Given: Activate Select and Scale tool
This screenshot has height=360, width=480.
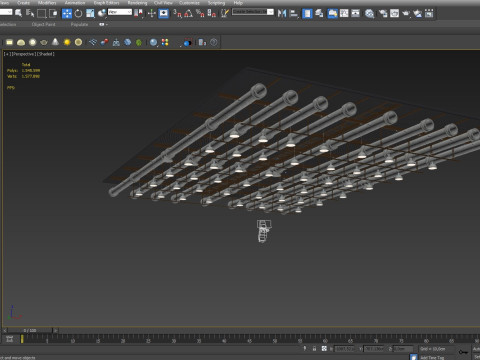Looking at the screenshot, I should pos(90,13).
